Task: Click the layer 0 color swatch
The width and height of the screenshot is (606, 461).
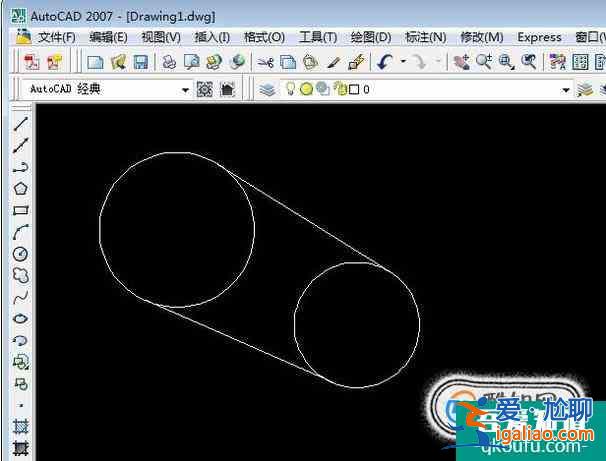Action: coord(353,90)
